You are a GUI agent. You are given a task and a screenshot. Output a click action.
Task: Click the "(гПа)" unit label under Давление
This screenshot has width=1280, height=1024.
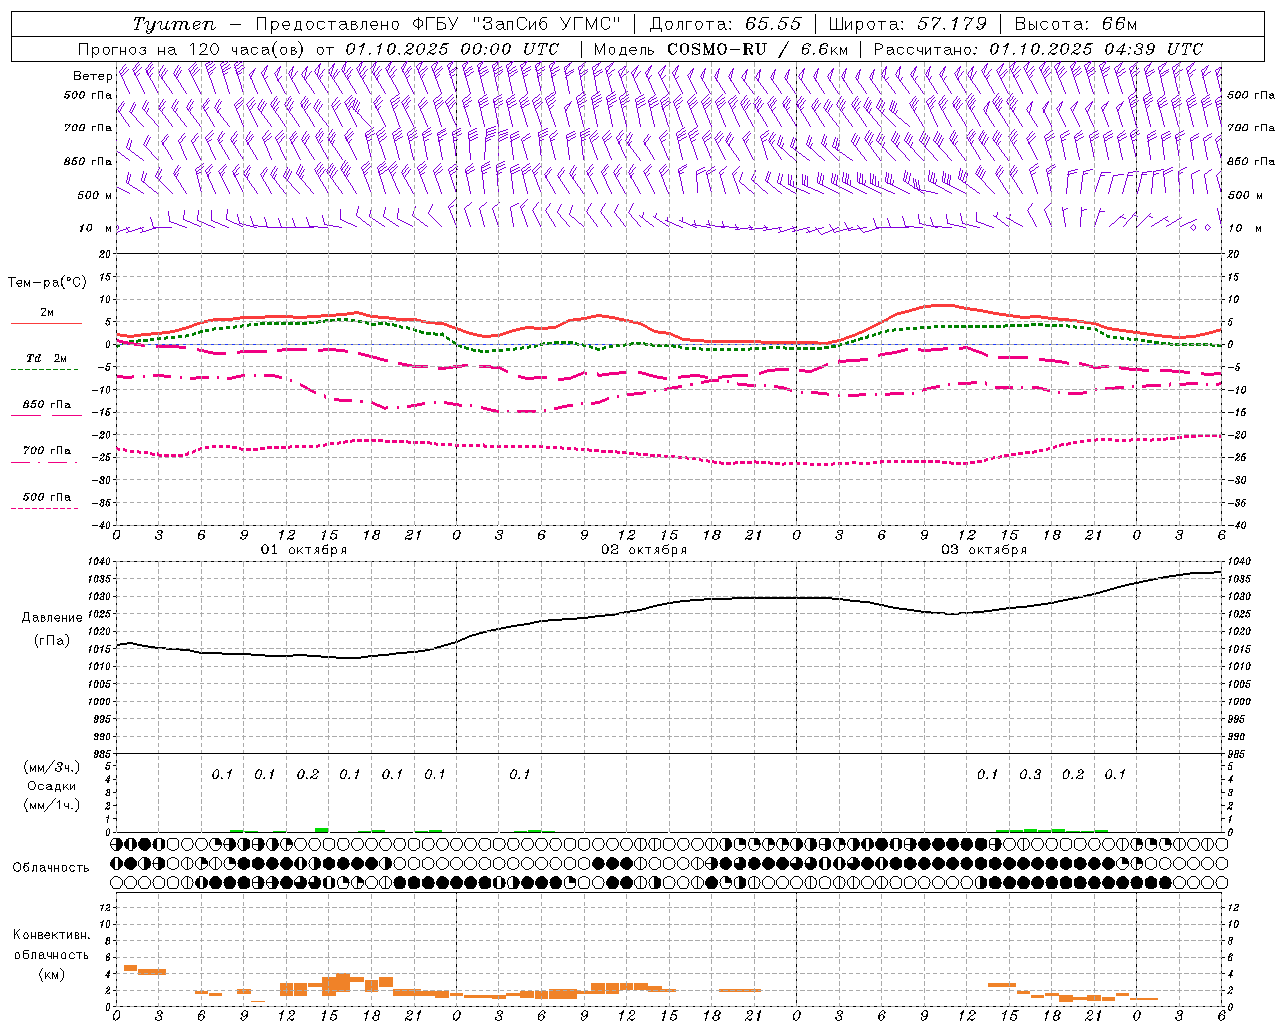click(x=51, y=640)
